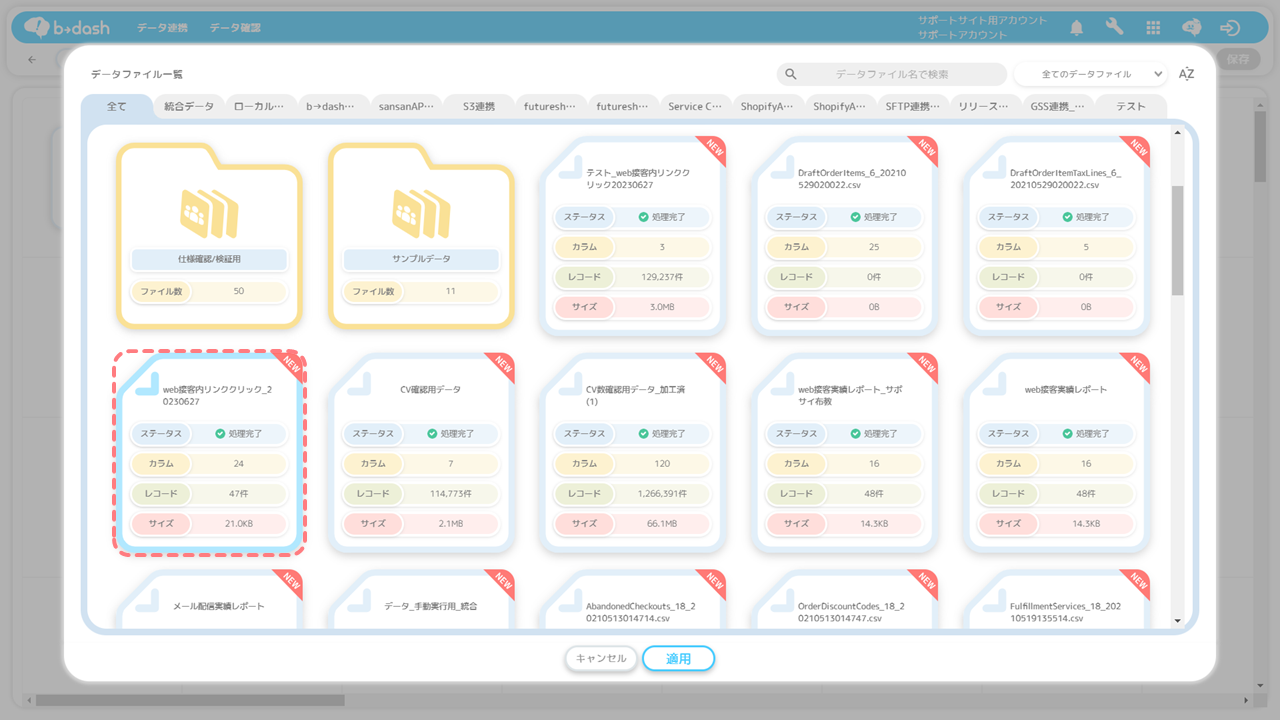Select the テスト_web接客内リンククリック20230627 file name
The height and width of the screenshot is (720, 1280).
638,179
